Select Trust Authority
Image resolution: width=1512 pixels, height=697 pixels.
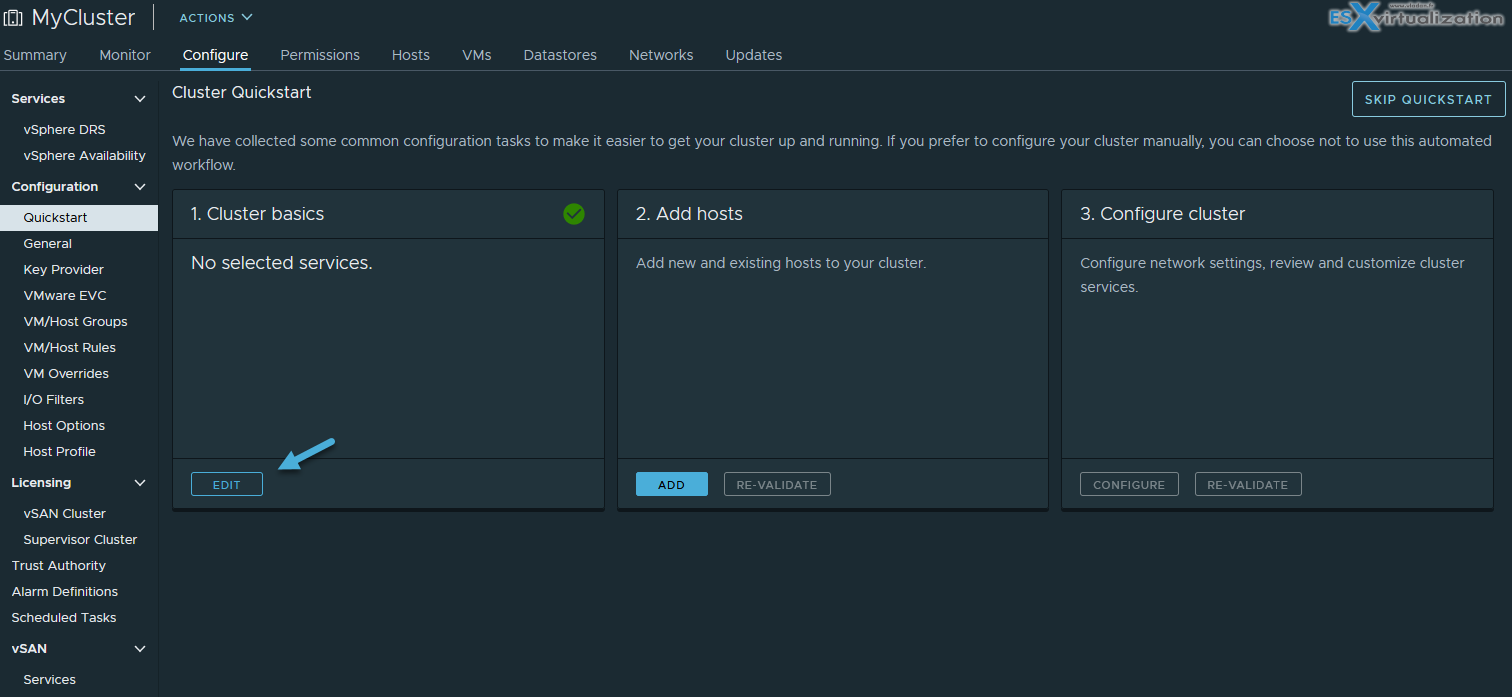click(59, 566)
